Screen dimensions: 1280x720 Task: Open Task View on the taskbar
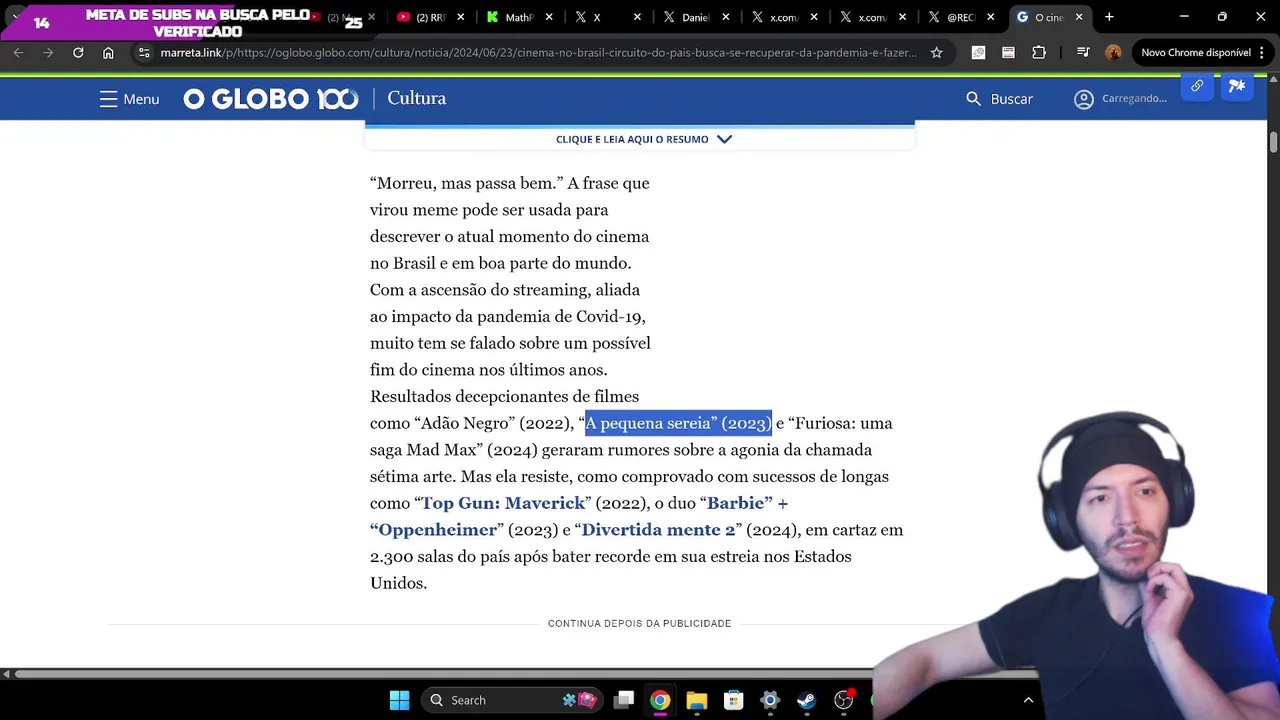coord(624,700)
